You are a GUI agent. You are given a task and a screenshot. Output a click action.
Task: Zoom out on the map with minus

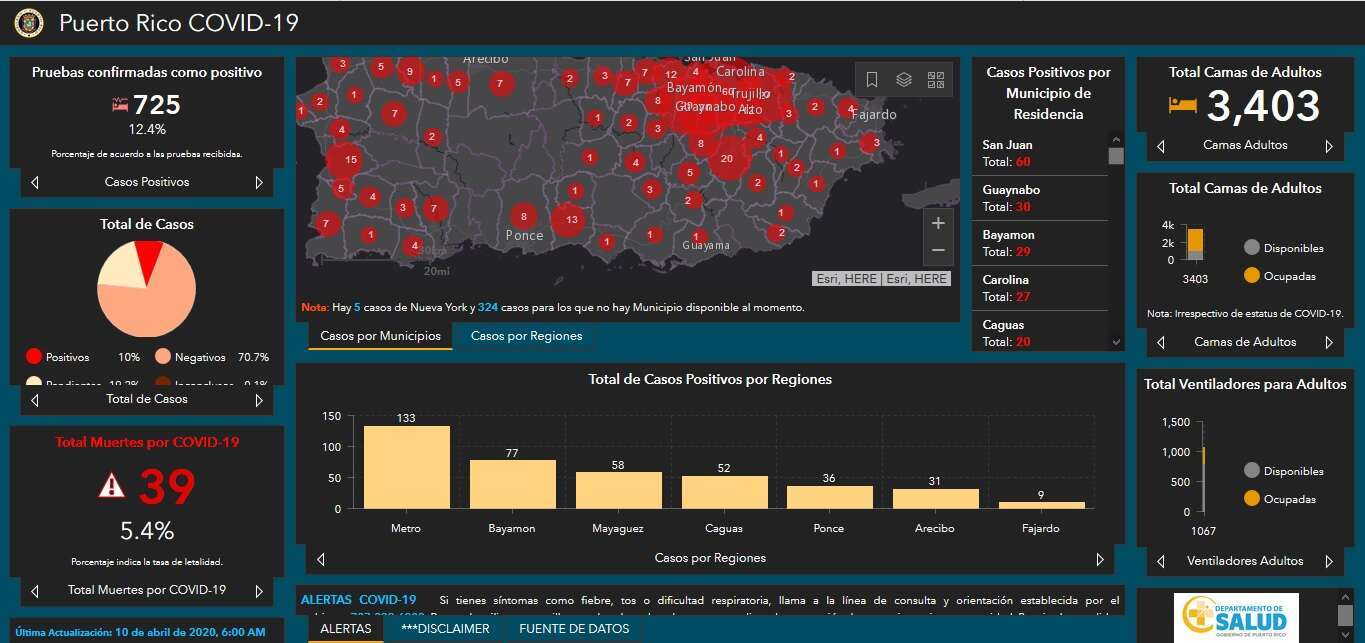(938, 250)
